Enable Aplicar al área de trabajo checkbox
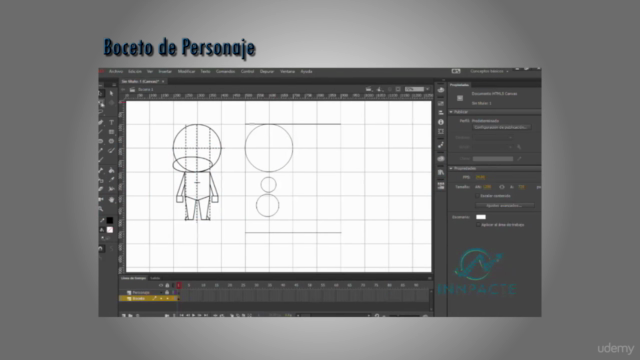Viewport: 640px width, 360px height. (478, 225)
